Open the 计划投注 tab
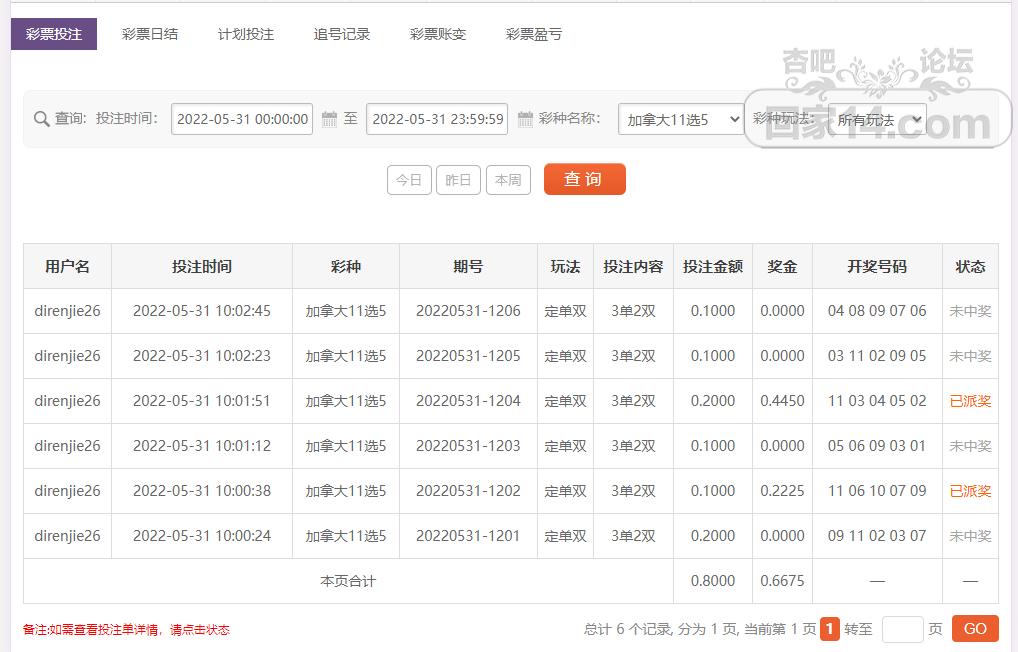1018x652 pixels. (x=246, y=33)
